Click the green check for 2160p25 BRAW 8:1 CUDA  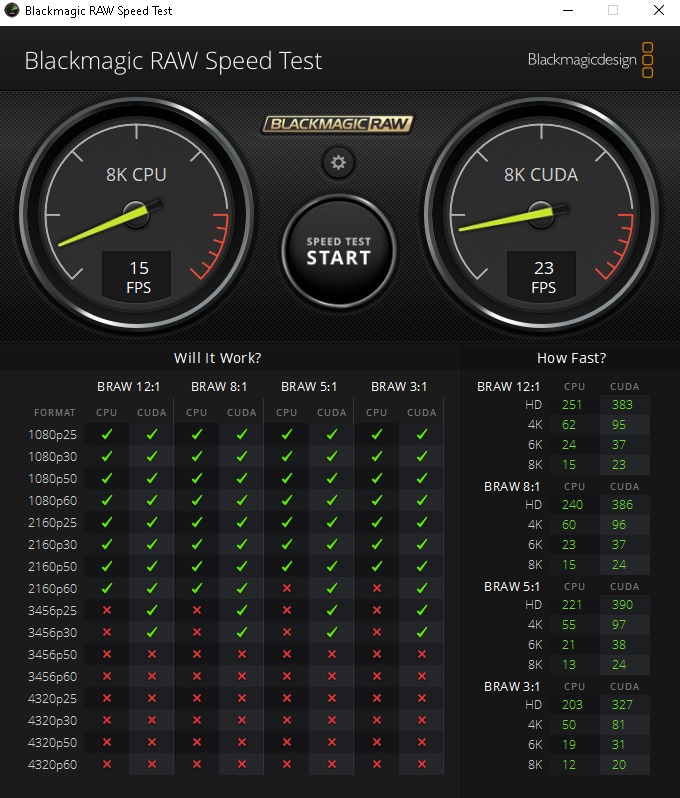point(242,522)
